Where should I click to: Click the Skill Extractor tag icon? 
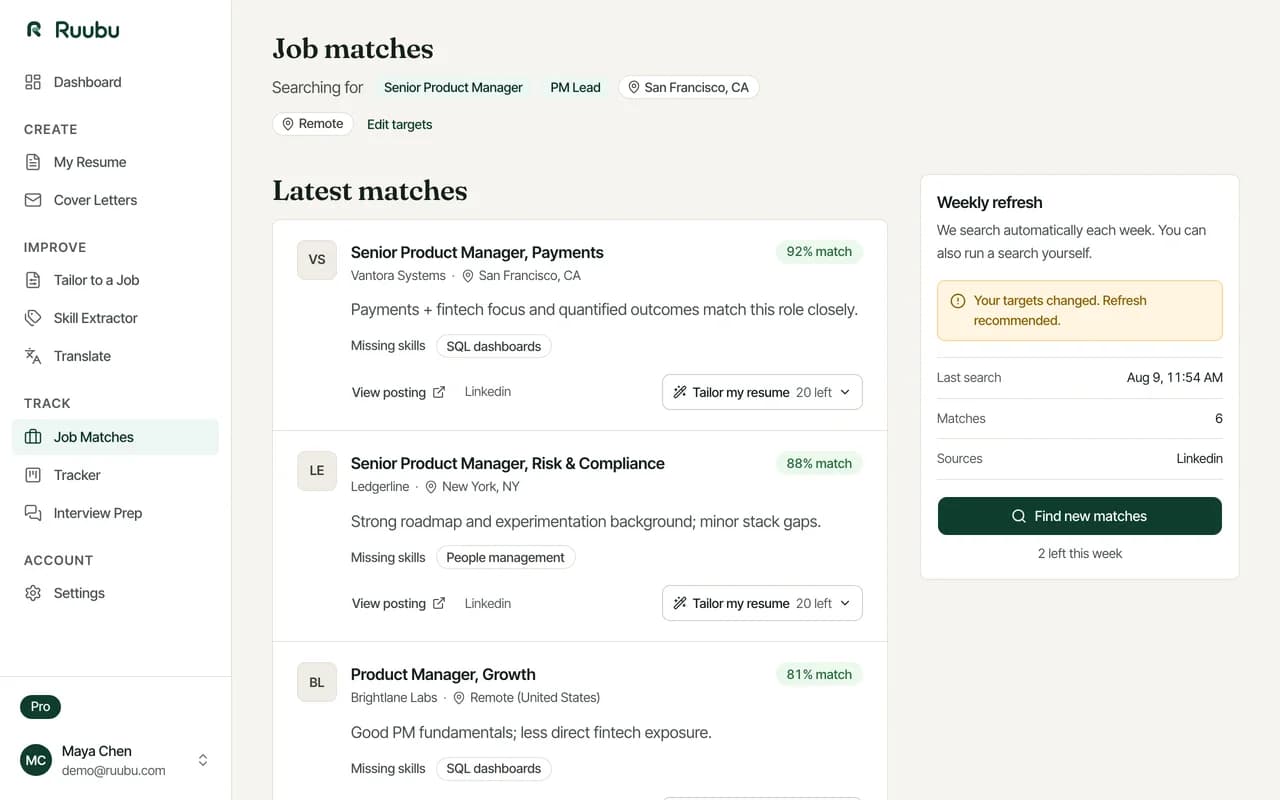33,318
